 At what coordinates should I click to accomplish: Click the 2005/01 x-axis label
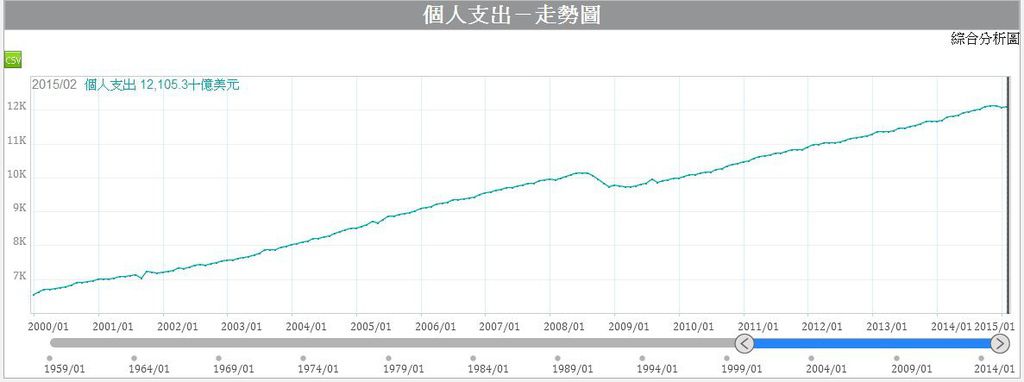tap(371, 326)
